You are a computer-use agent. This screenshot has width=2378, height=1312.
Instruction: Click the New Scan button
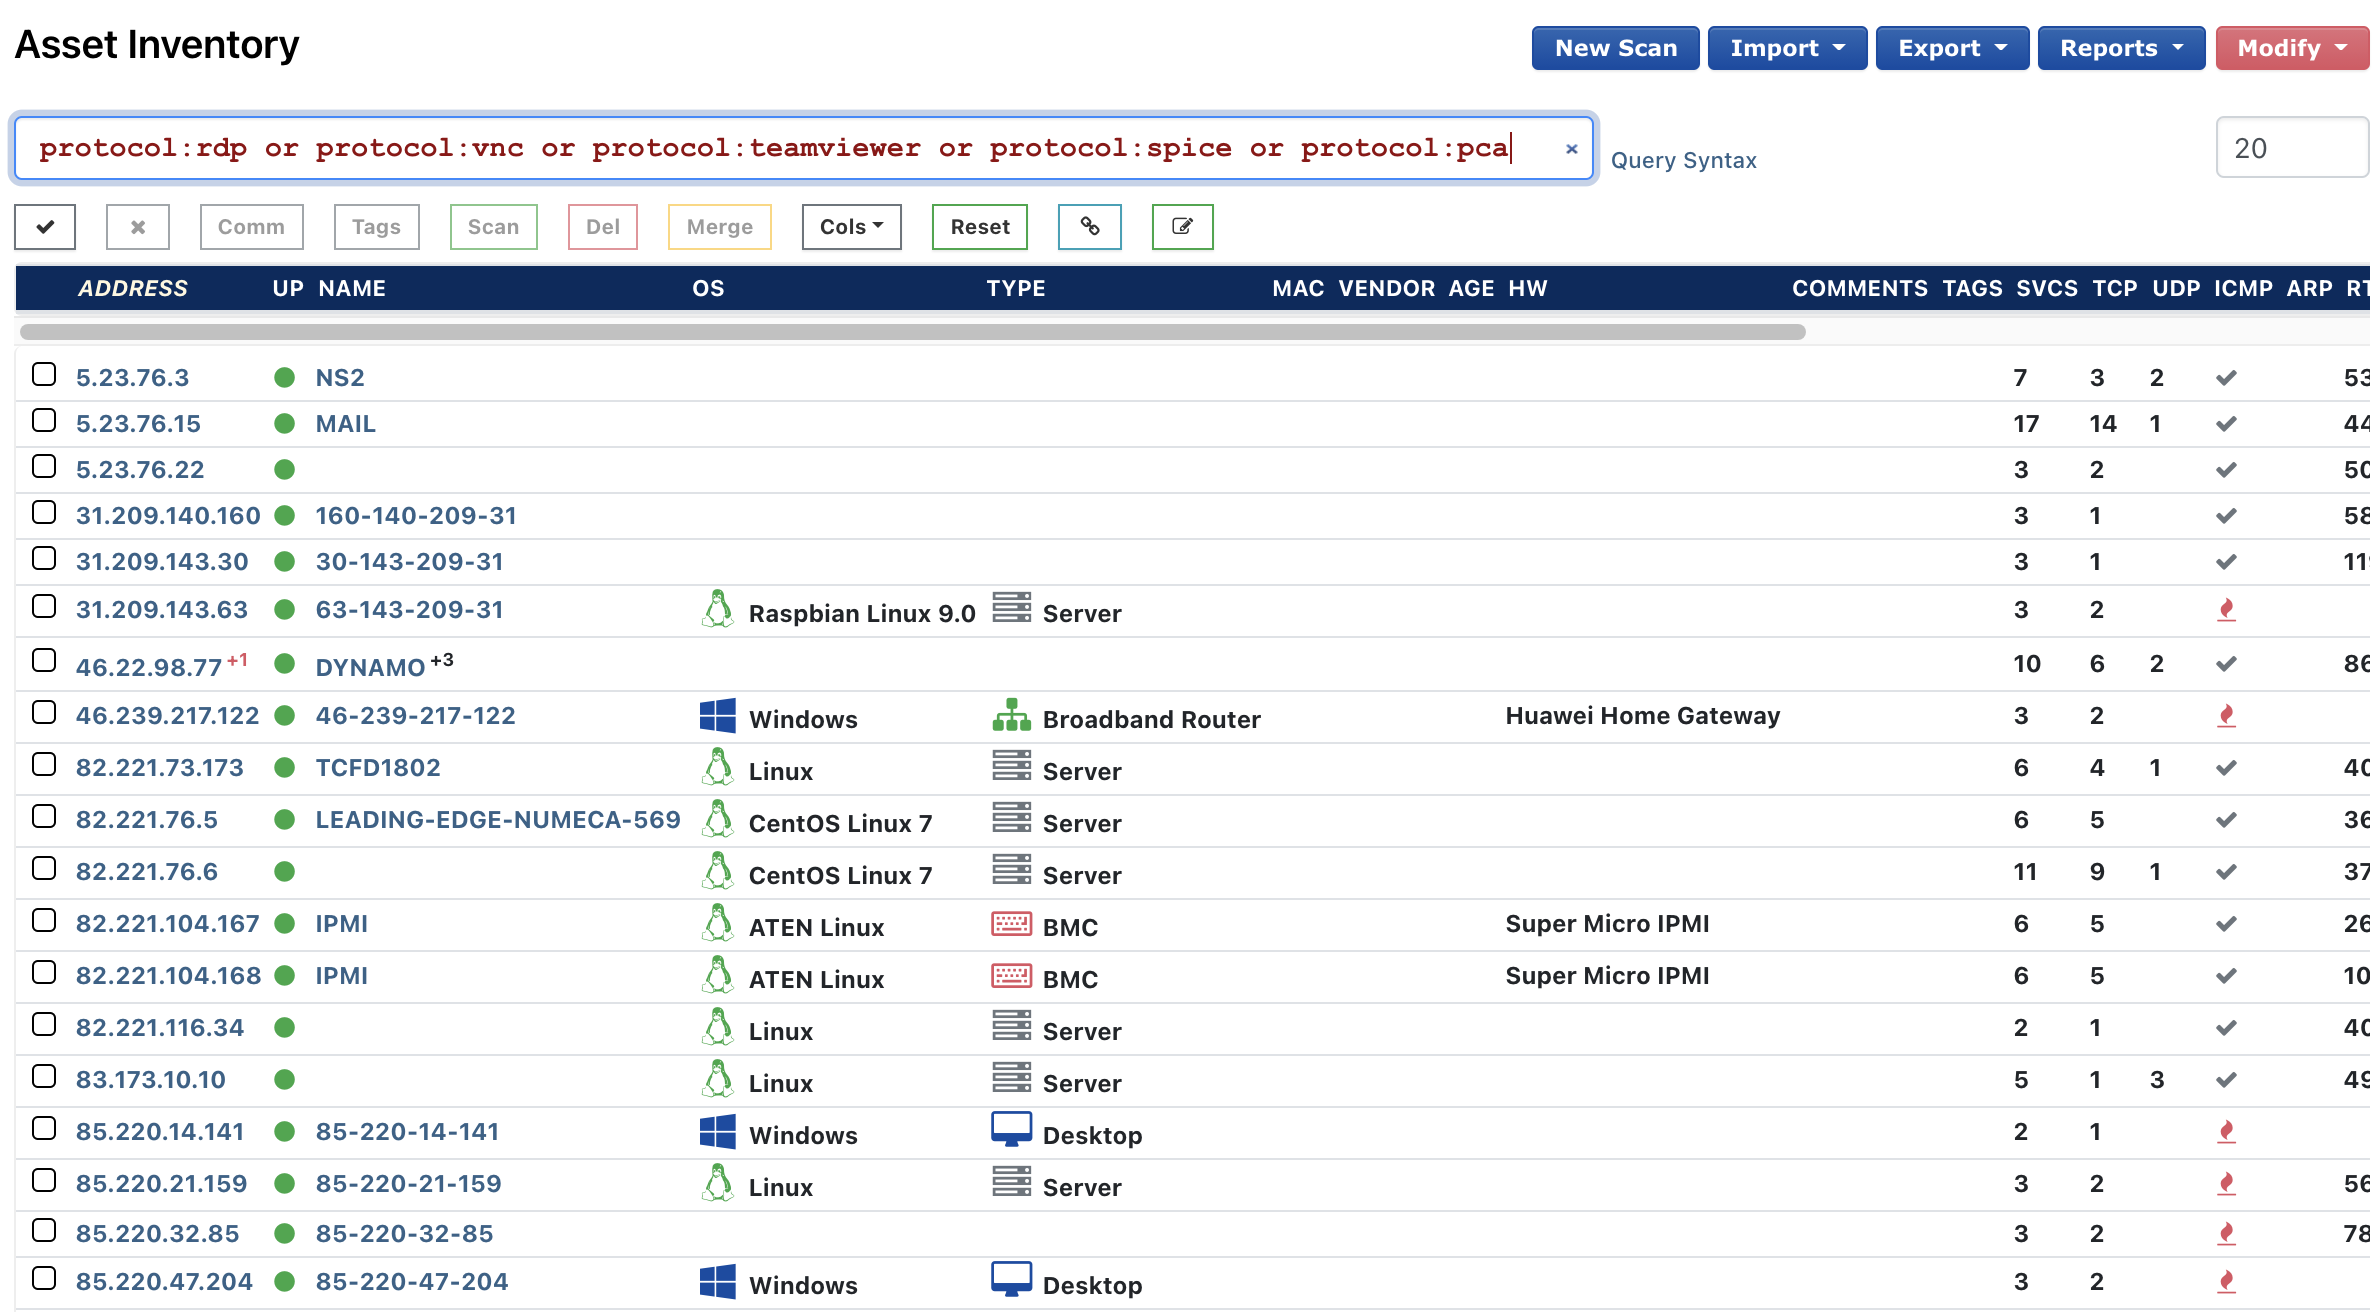coord(1614,45)
